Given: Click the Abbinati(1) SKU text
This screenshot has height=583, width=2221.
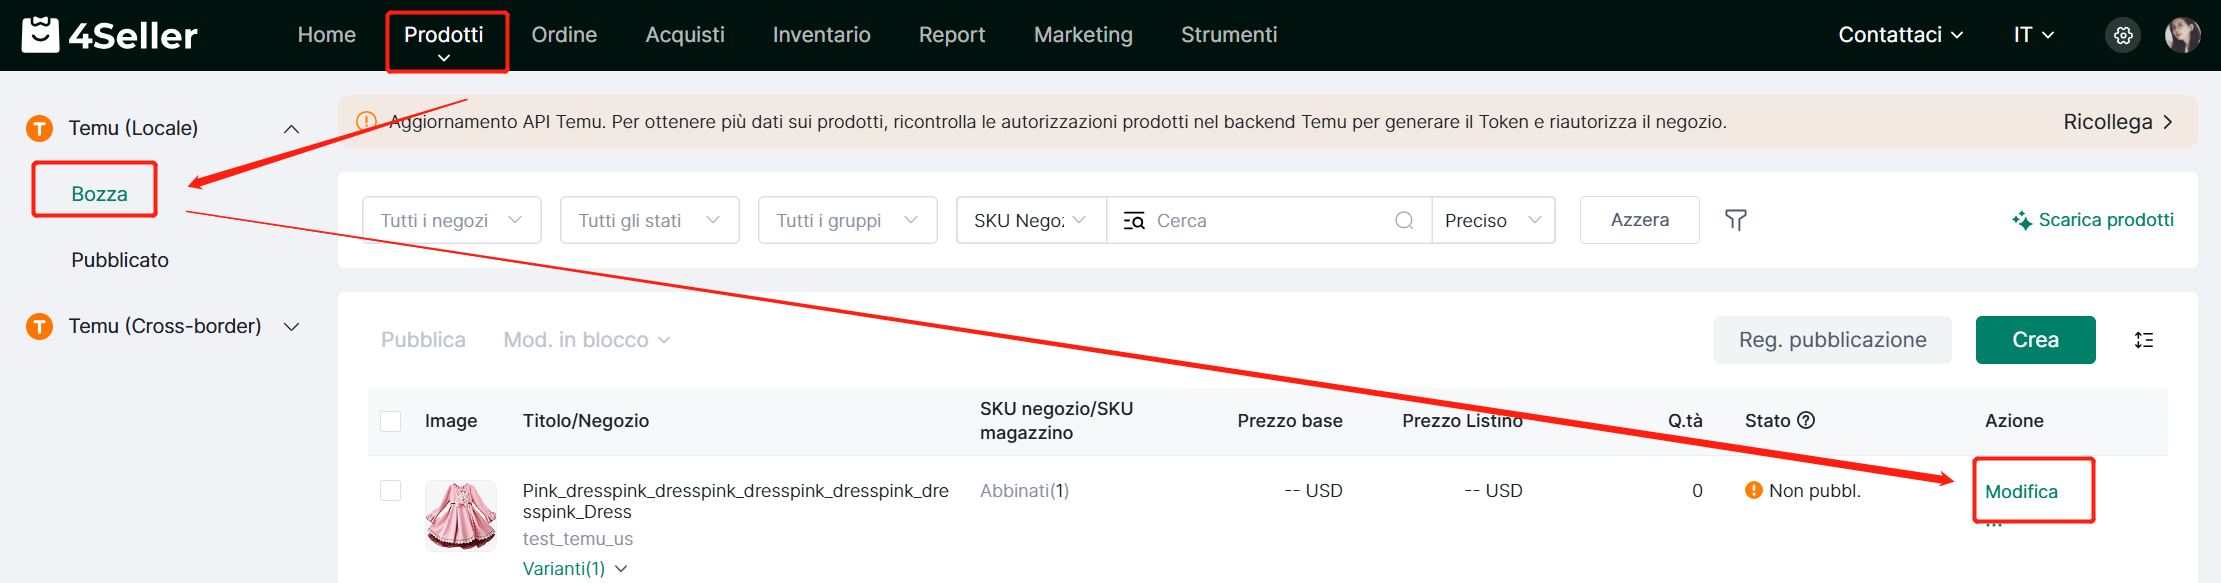Looking at the screenshot, I should coord(1024,490).
